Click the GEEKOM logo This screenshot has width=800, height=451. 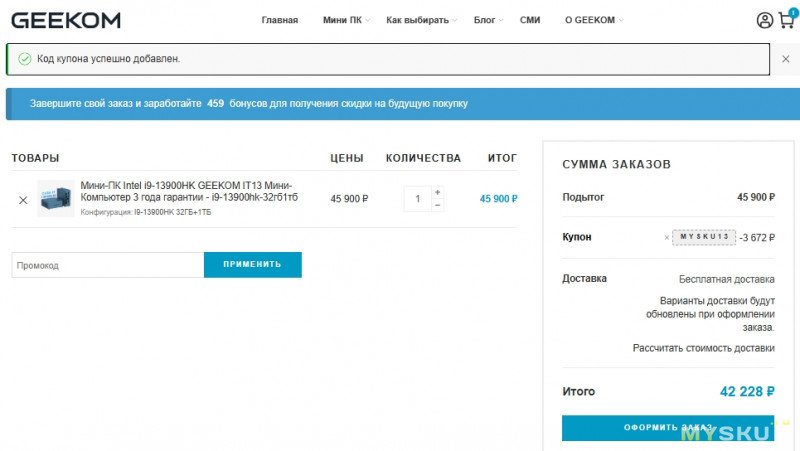66,20
